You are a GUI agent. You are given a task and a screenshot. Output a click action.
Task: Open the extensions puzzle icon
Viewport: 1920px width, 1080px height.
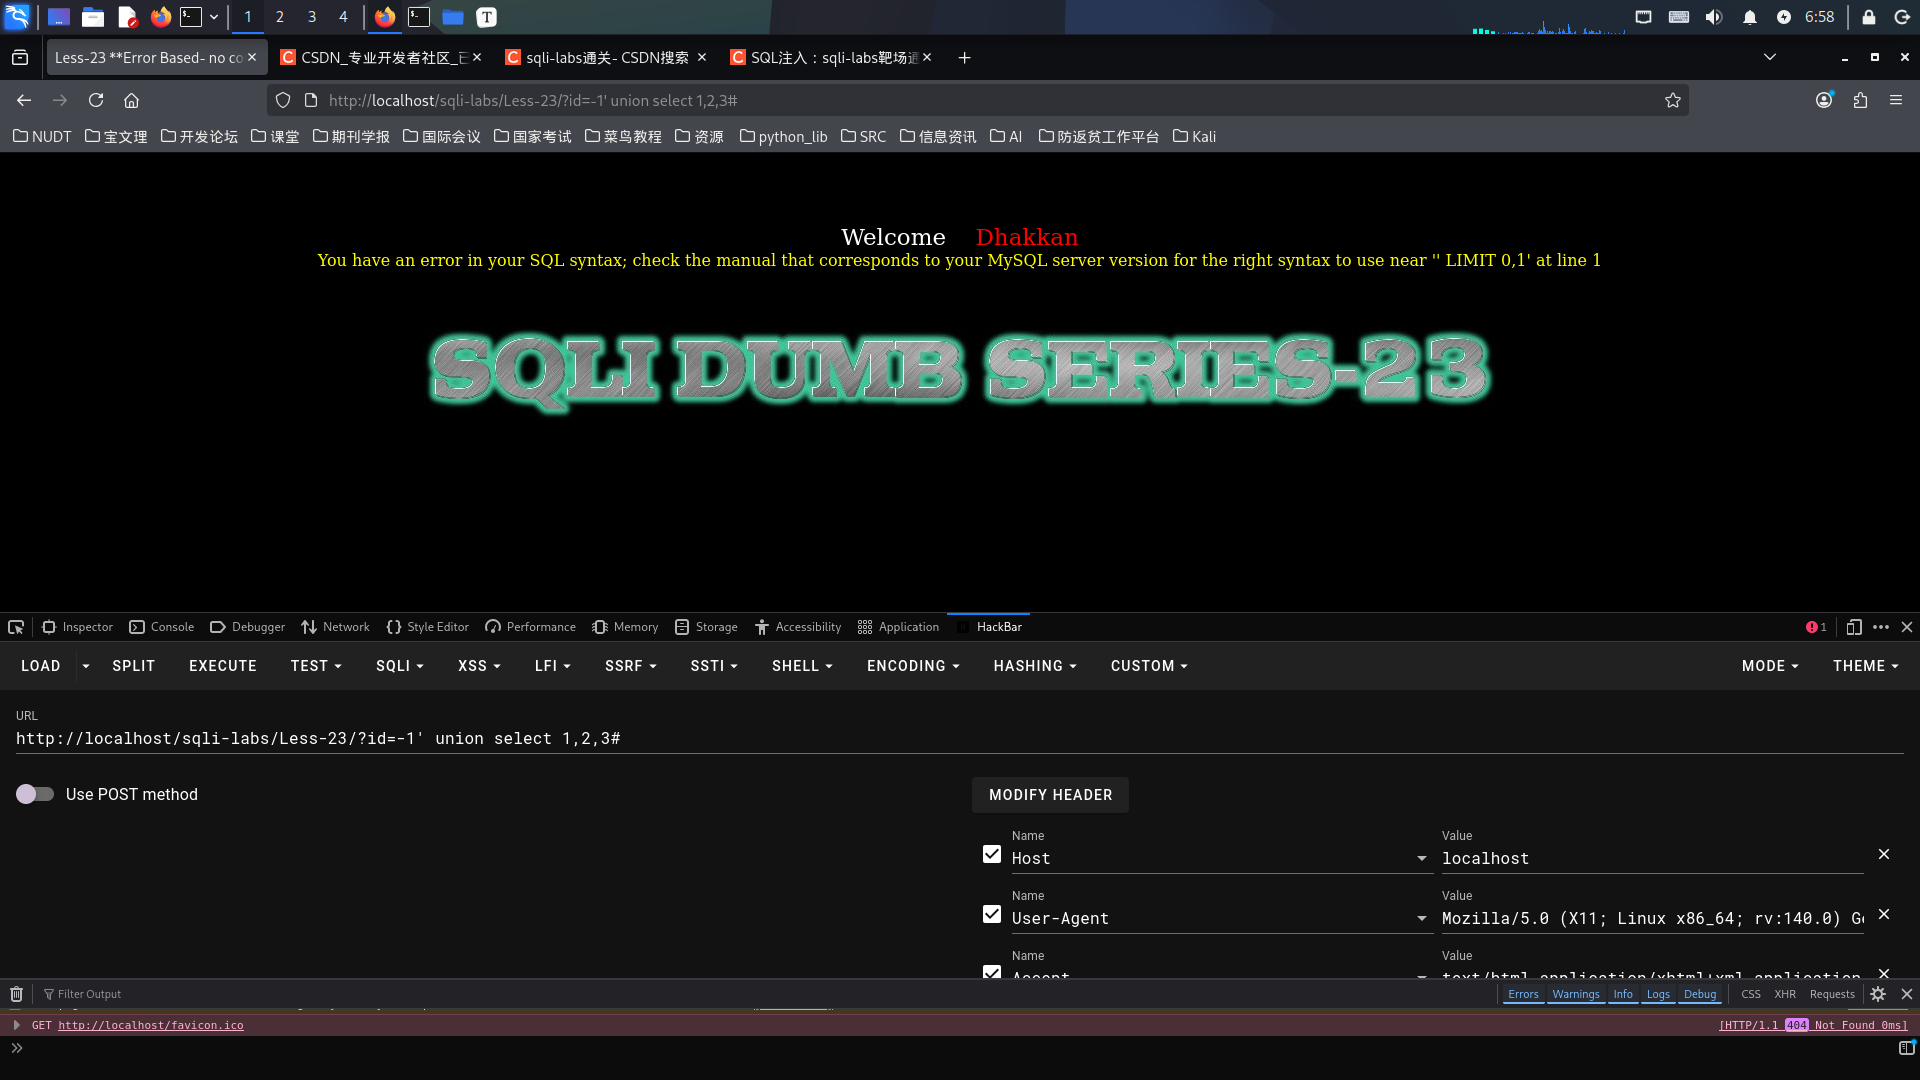click(x=1860, y=100)
